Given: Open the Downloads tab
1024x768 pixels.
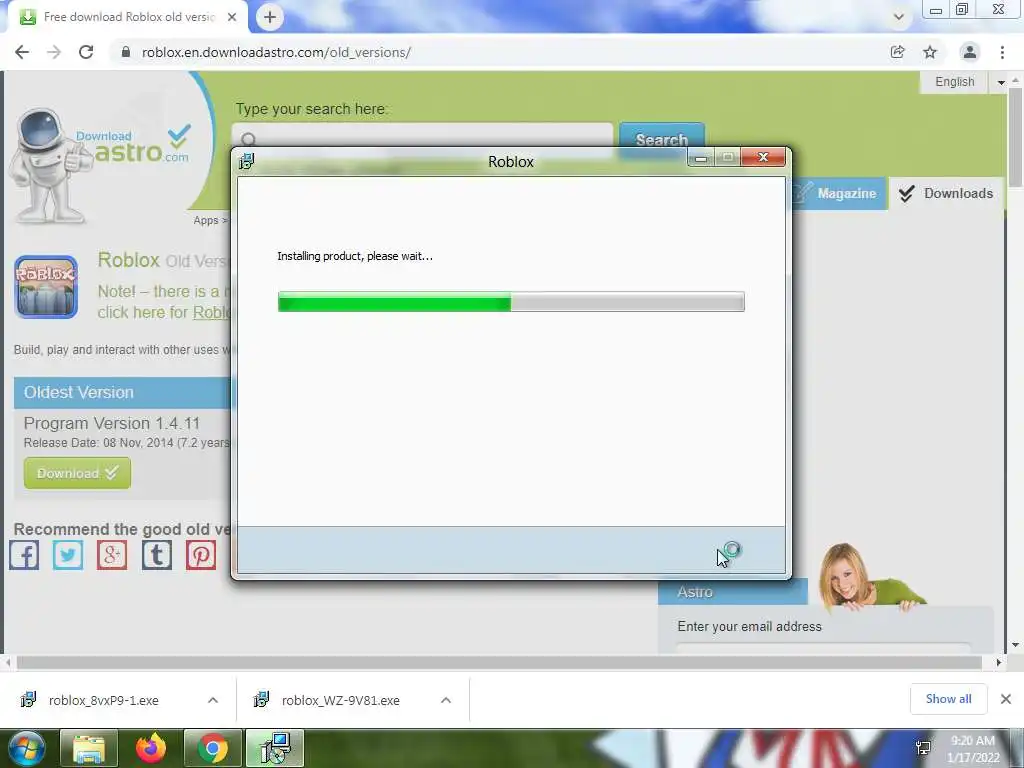Looking at the screenshot, I should 945,193.
